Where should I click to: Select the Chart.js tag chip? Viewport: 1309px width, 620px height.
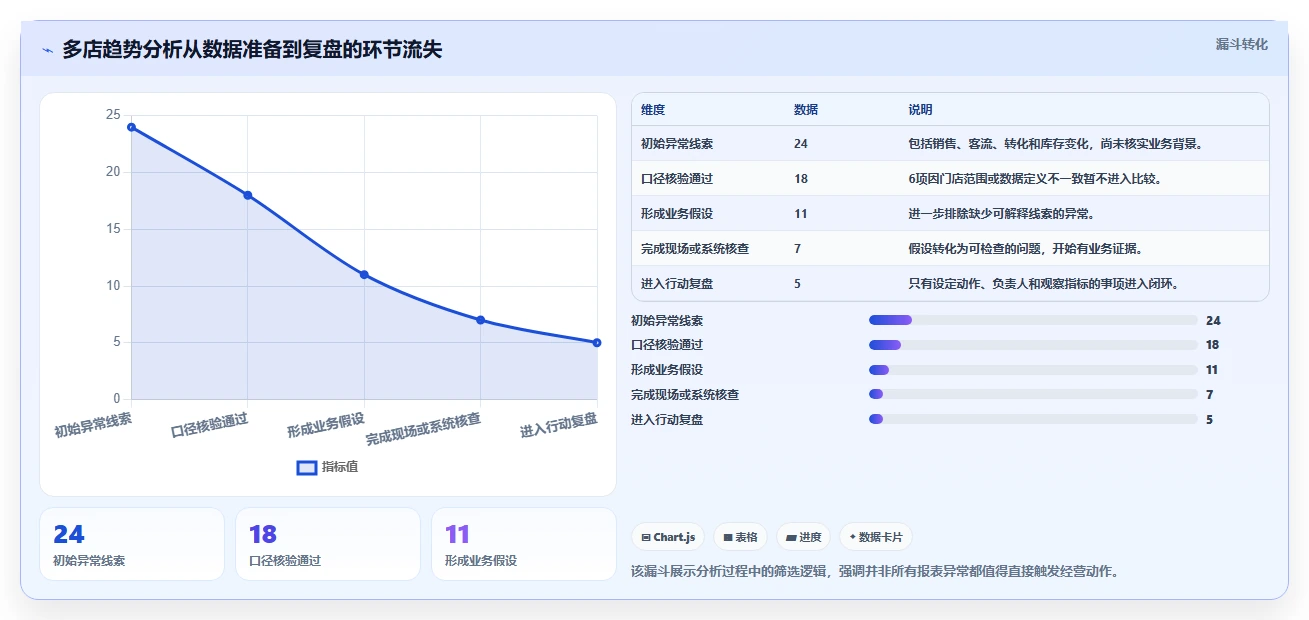pyautogui.click(x=668, y=537)
